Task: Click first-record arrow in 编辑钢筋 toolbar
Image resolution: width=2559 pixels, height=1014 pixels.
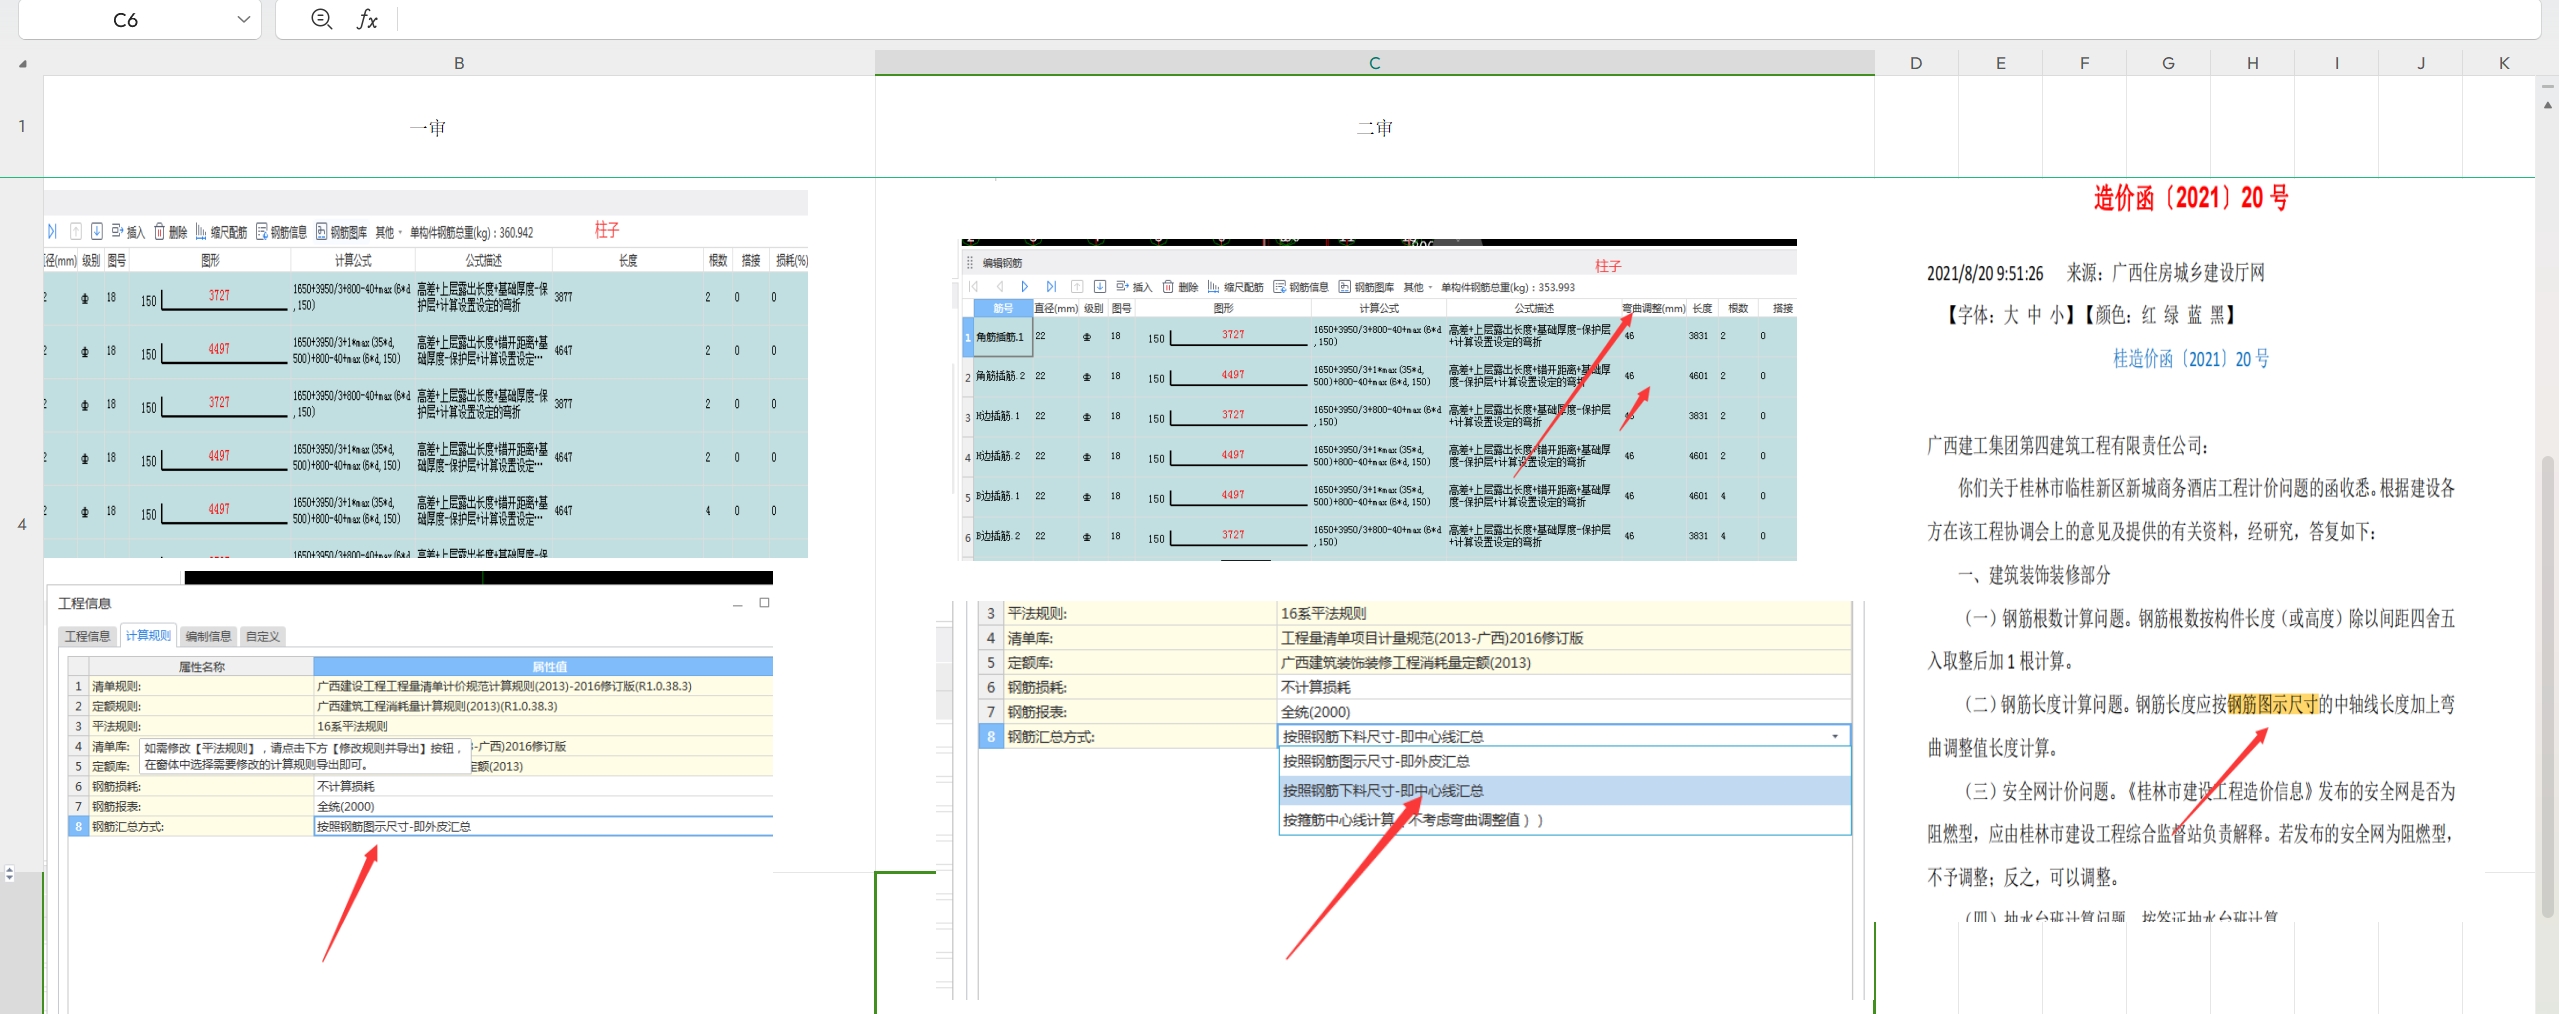Action: (x=973, y=286)
